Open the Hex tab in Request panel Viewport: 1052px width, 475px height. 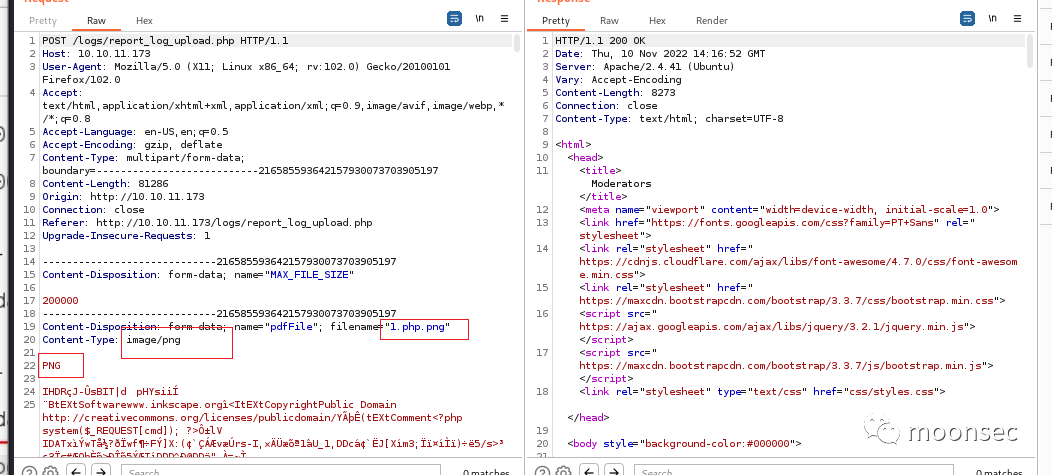click(x=144, y=21)
